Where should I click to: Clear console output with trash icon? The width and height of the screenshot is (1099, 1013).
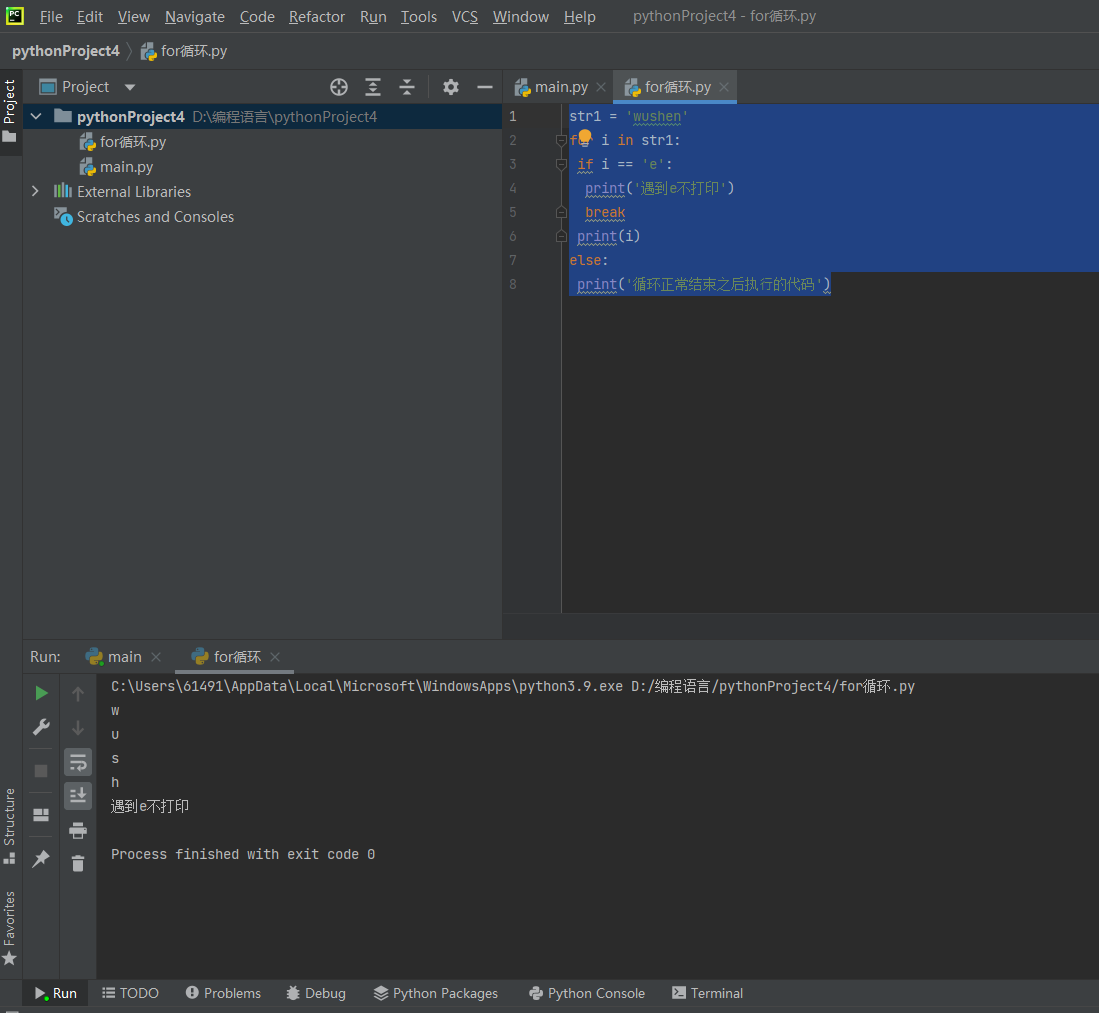[x=78, y=864]
